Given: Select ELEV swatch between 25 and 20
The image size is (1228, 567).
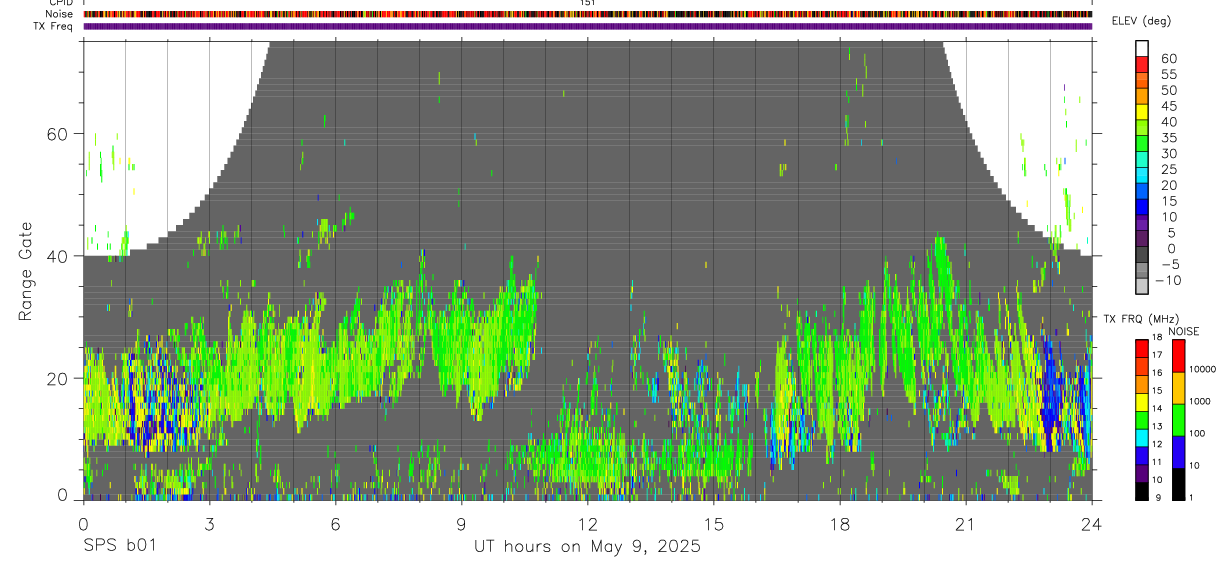Looking at the screenshot, I should [1142, 176].
